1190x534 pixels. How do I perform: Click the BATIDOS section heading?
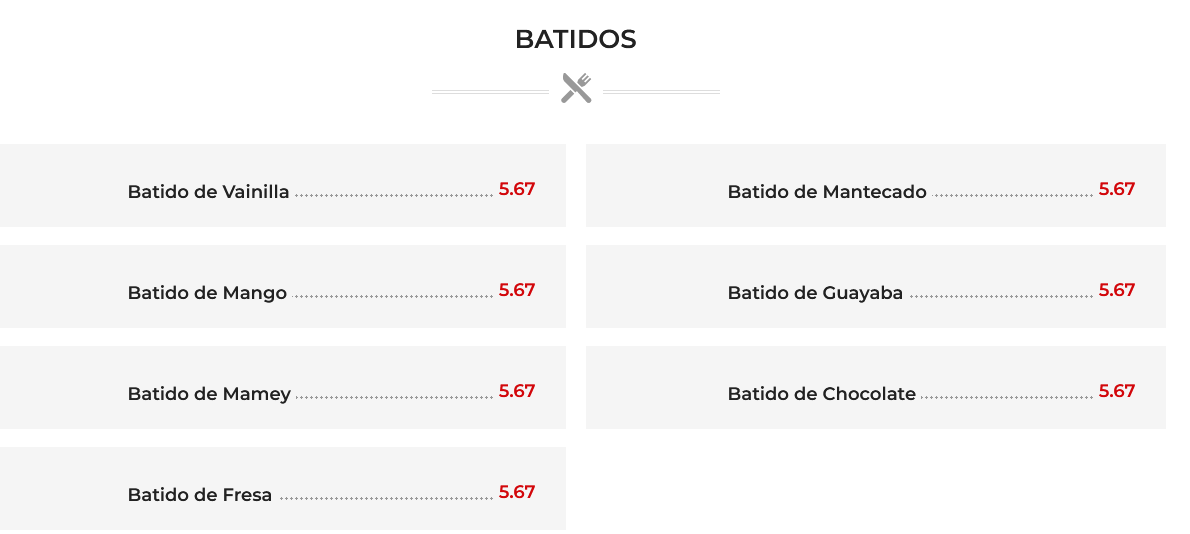coord(575,40)
